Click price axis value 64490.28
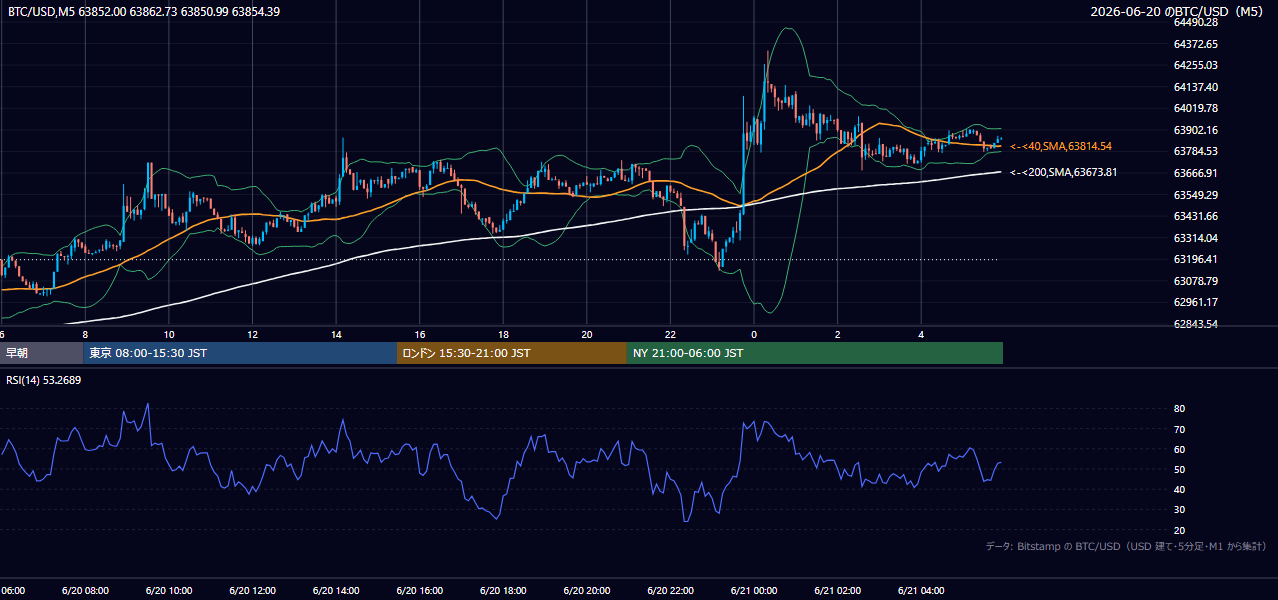 tap(1196, 22)
